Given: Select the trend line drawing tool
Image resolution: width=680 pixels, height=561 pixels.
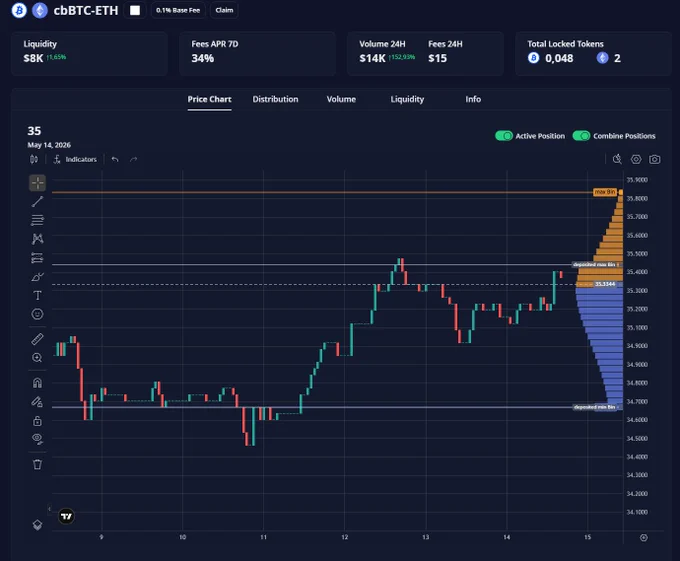Looking at the screenshot, I should tap(37, 201).
